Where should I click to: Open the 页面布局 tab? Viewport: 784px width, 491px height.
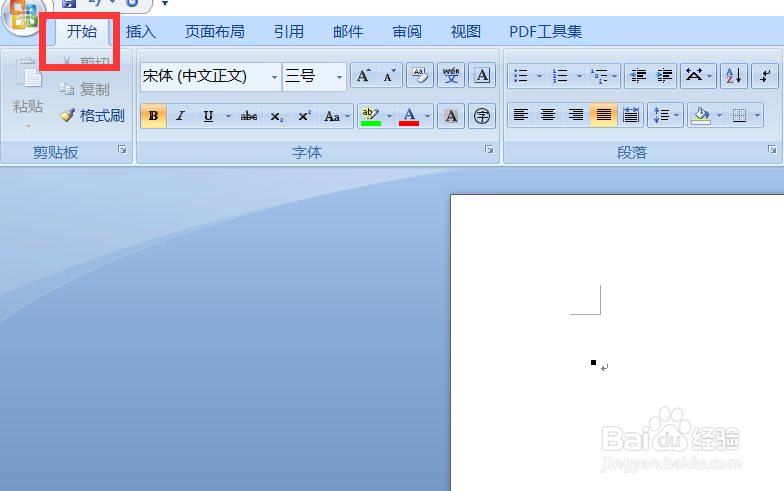[x=214, y=32]
